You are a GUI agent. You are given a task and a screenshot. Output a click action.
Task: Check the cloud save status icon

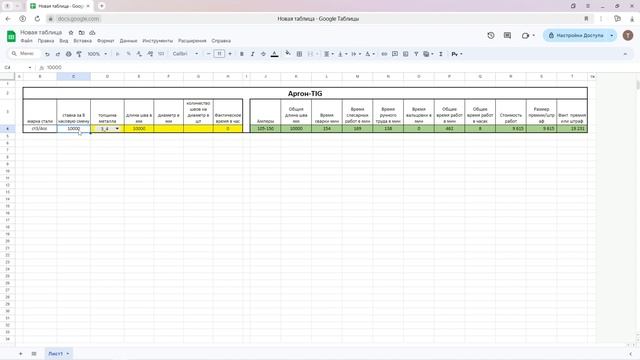coord(92,32)
